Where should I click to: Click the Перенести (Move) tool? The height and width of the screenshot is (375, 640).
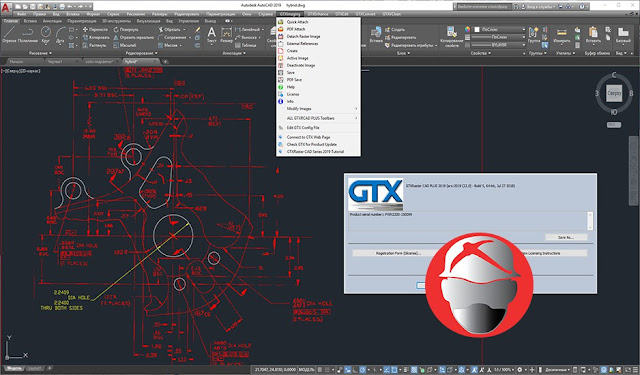95,29
